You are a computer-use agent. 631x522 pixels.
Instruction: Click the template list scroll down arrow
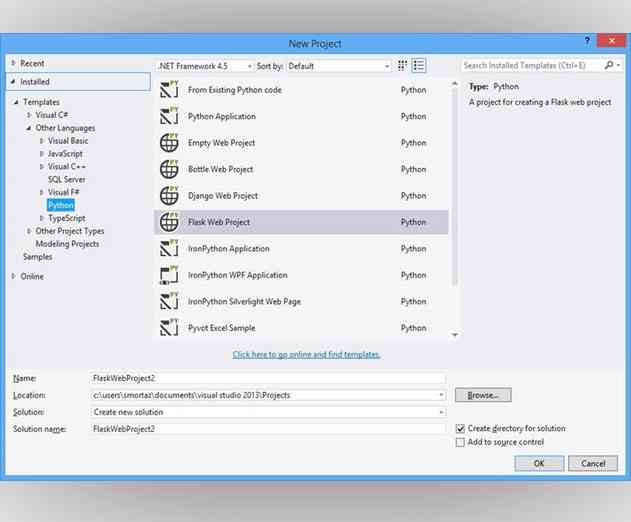click(455, 334)
